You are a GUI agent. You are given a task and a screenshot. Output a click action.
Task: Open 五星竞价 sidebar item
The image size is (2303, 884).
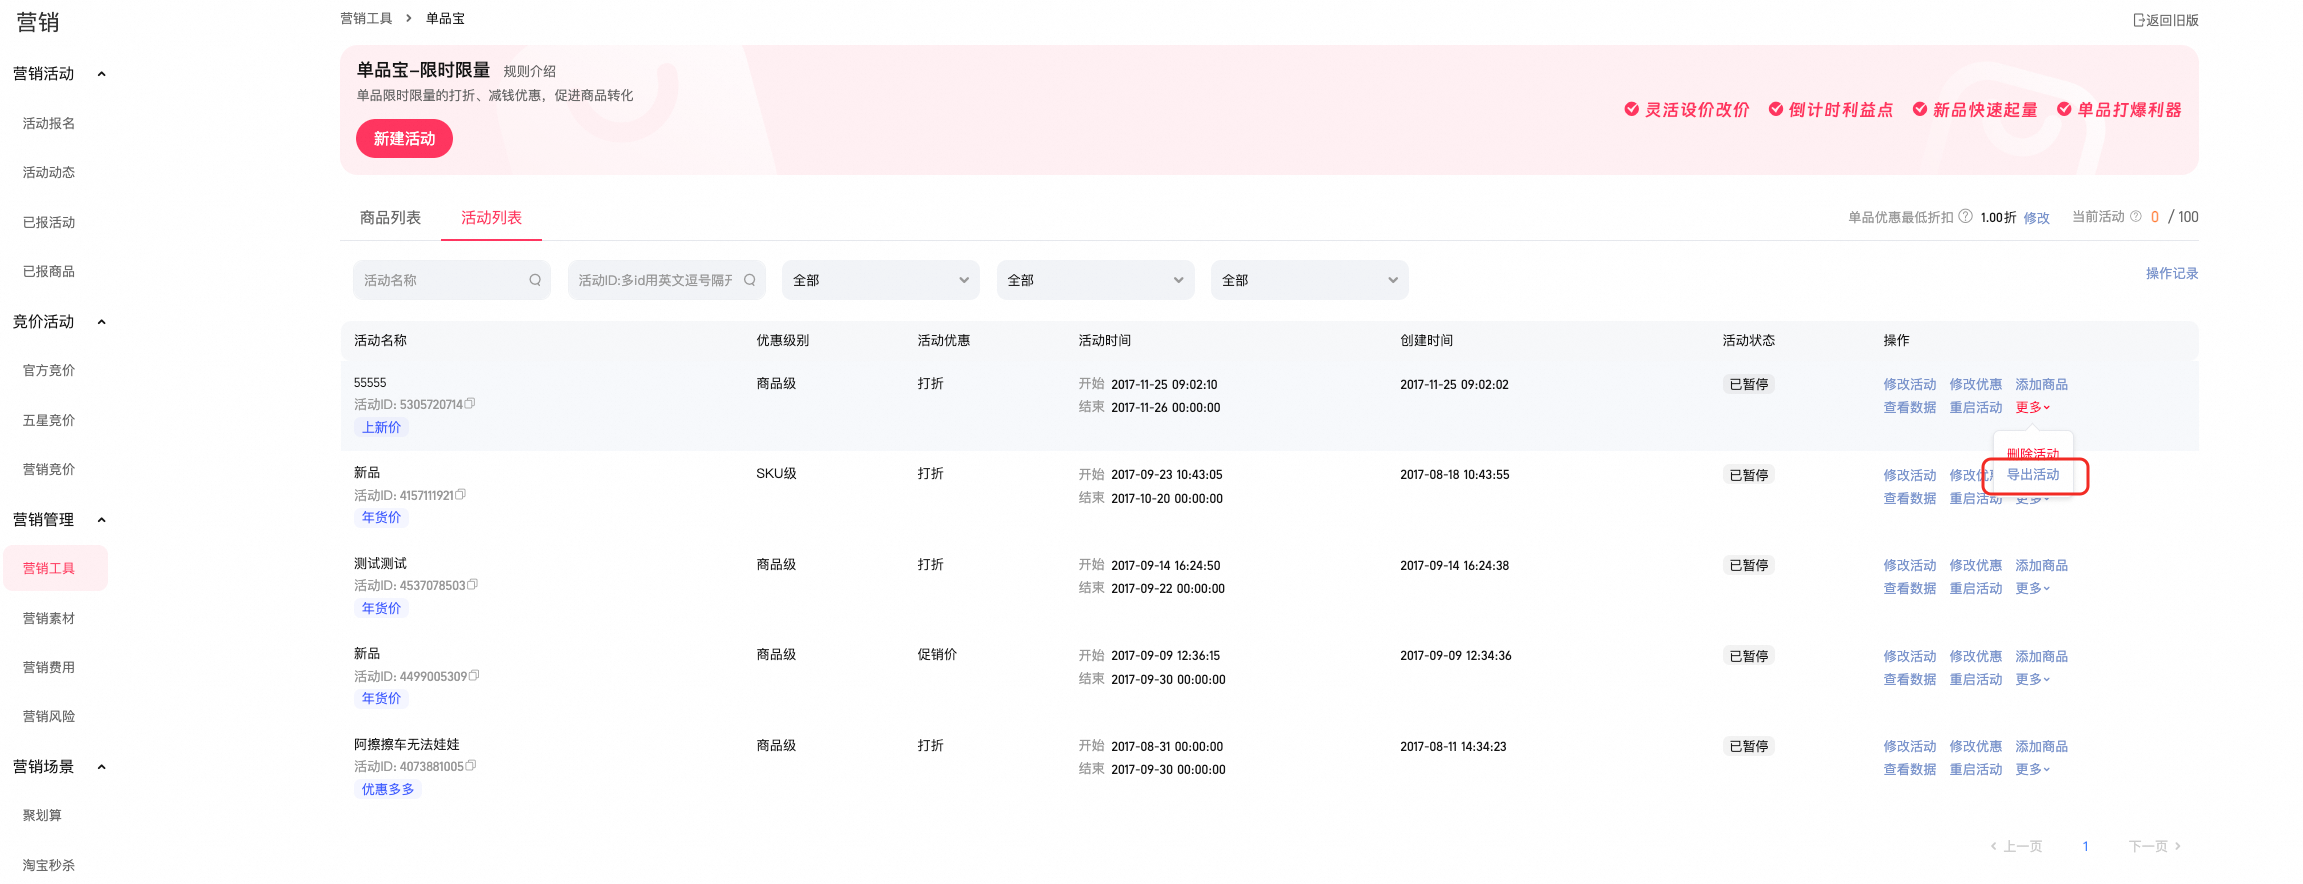[x=49, y=420]
